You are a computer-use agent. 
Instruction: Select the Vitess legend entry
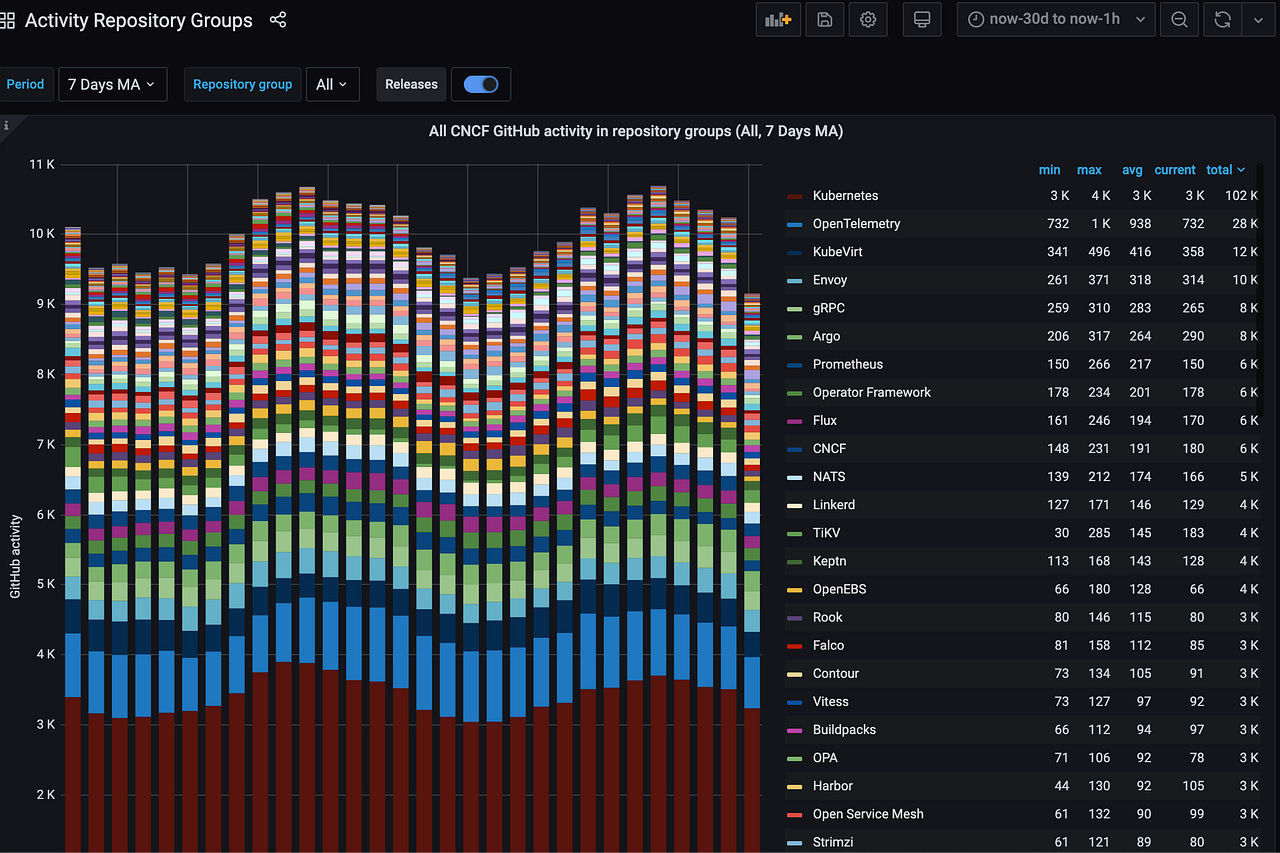[831, 701]
